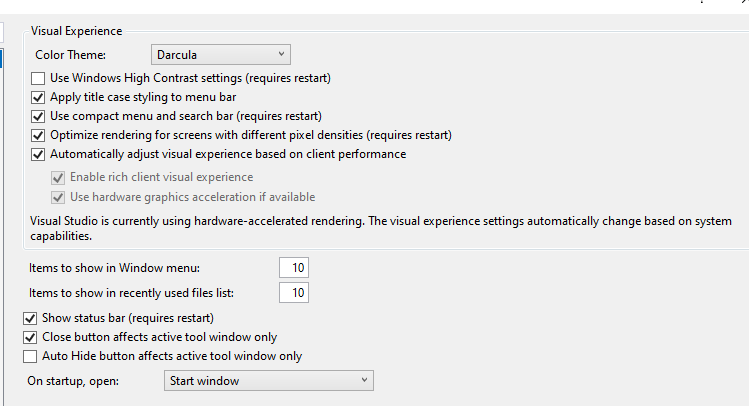Enable Use Windows High Contrast settings checkbox
The width and height of the screenshot is (749, 406).
tap(39, 78)
